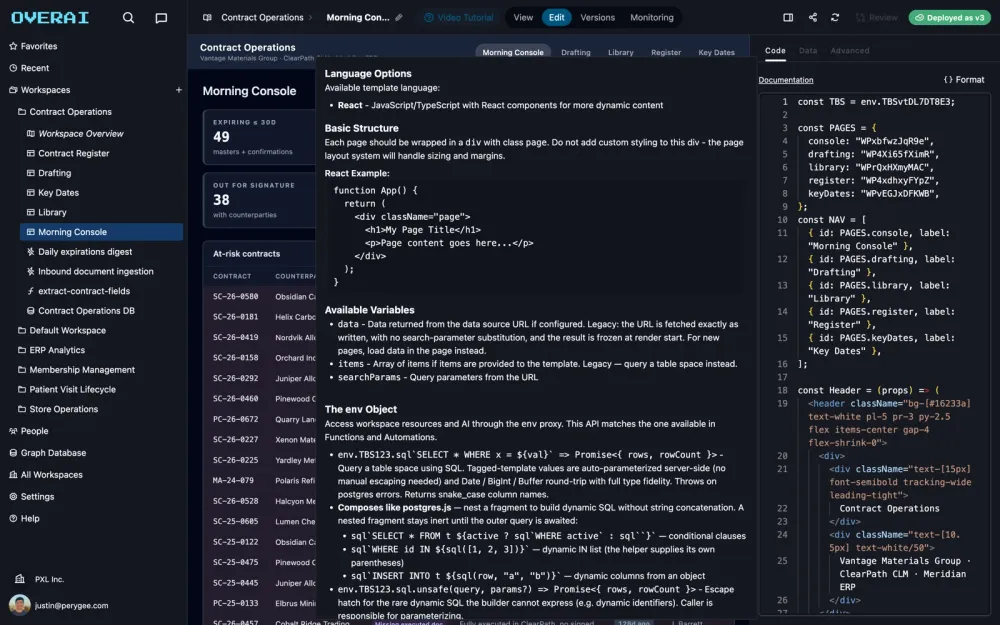Click contract row PC-26-0672

(260, 419)
